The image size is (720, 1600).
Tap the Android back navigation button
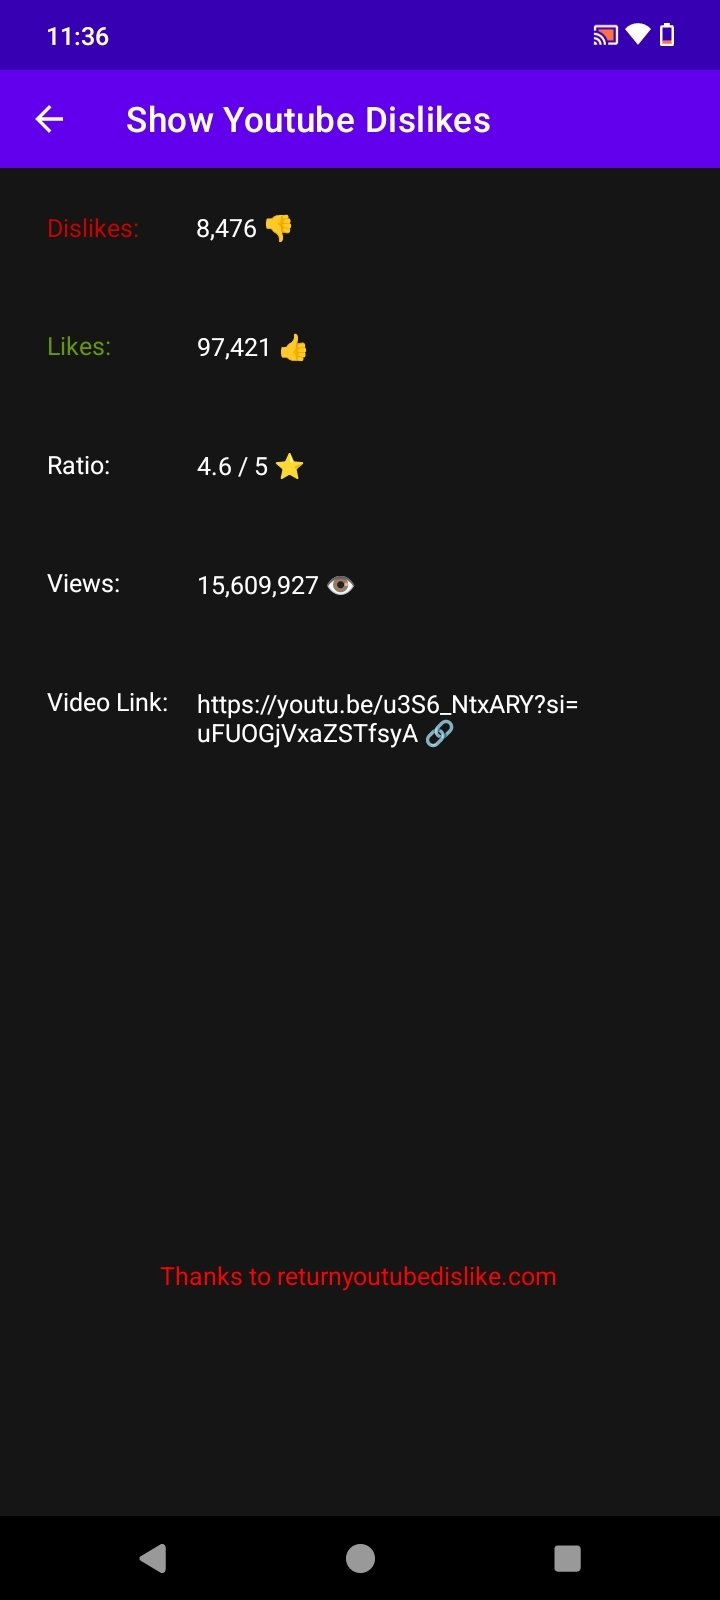tap(153, 1558)
